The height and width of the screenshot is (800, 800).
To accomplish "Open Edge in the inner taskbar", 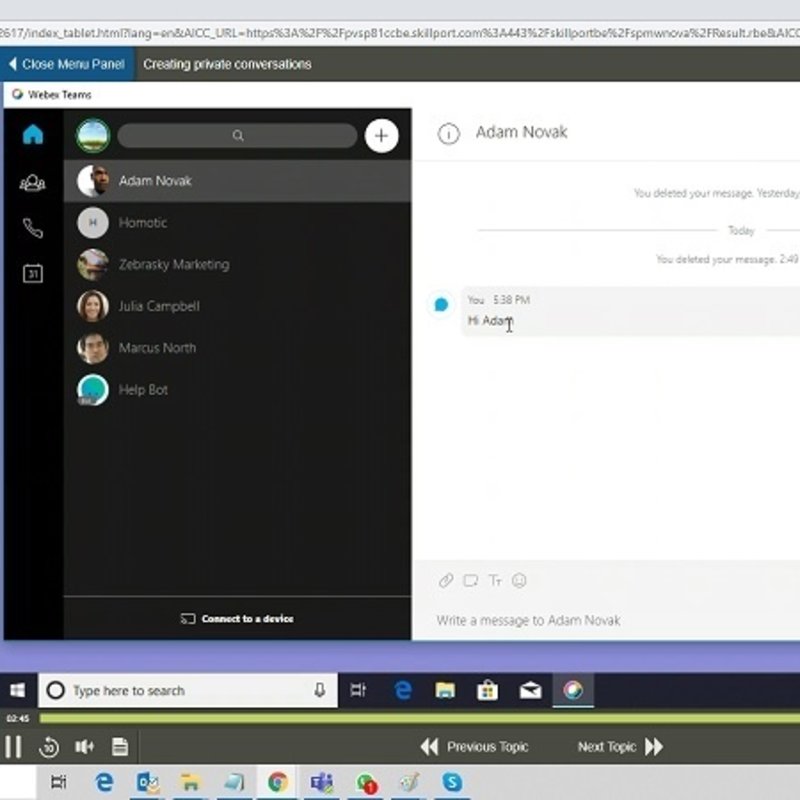I will pos(403,690).
